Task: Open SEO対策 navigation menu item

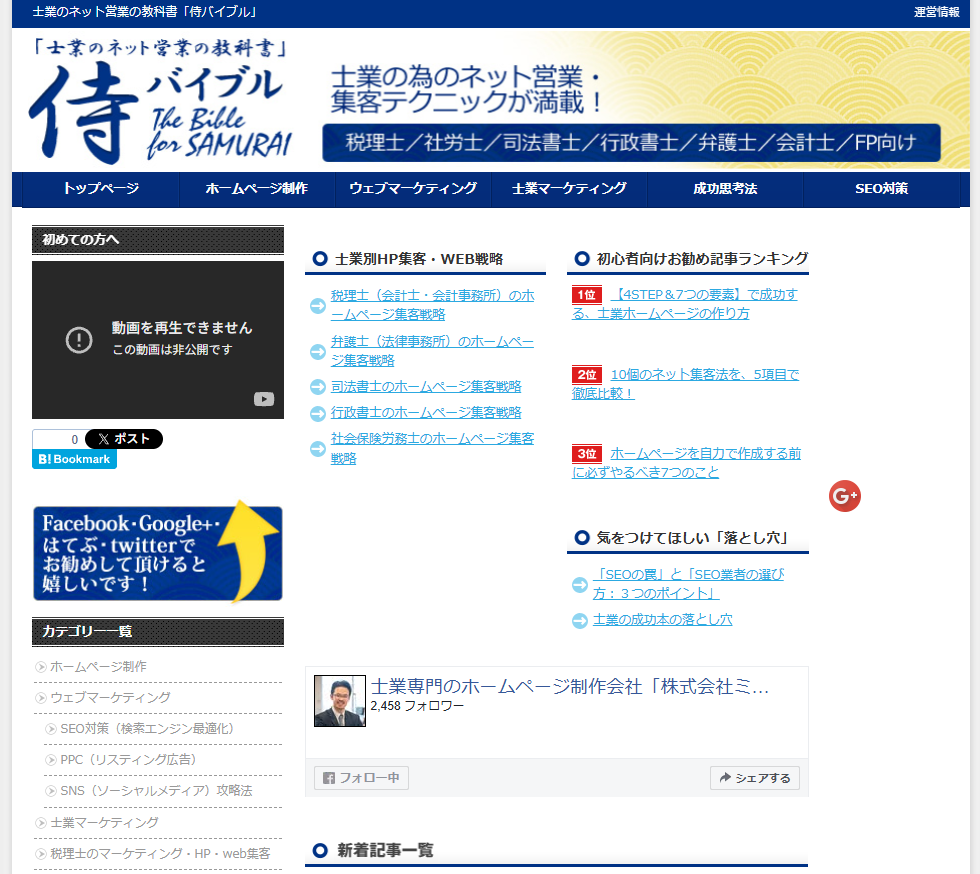Action: pos(881,189)
